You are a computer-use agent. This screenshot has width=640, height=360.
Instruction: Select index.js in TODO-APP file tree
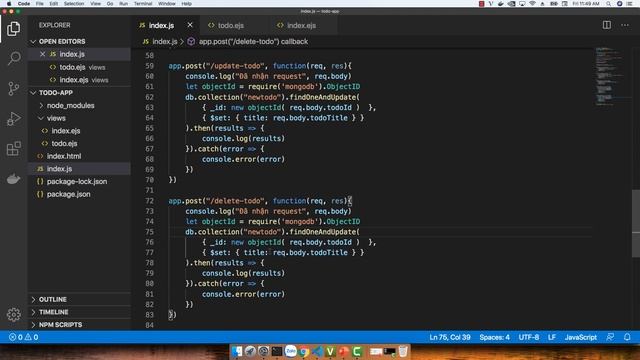(x=59, y=169)
